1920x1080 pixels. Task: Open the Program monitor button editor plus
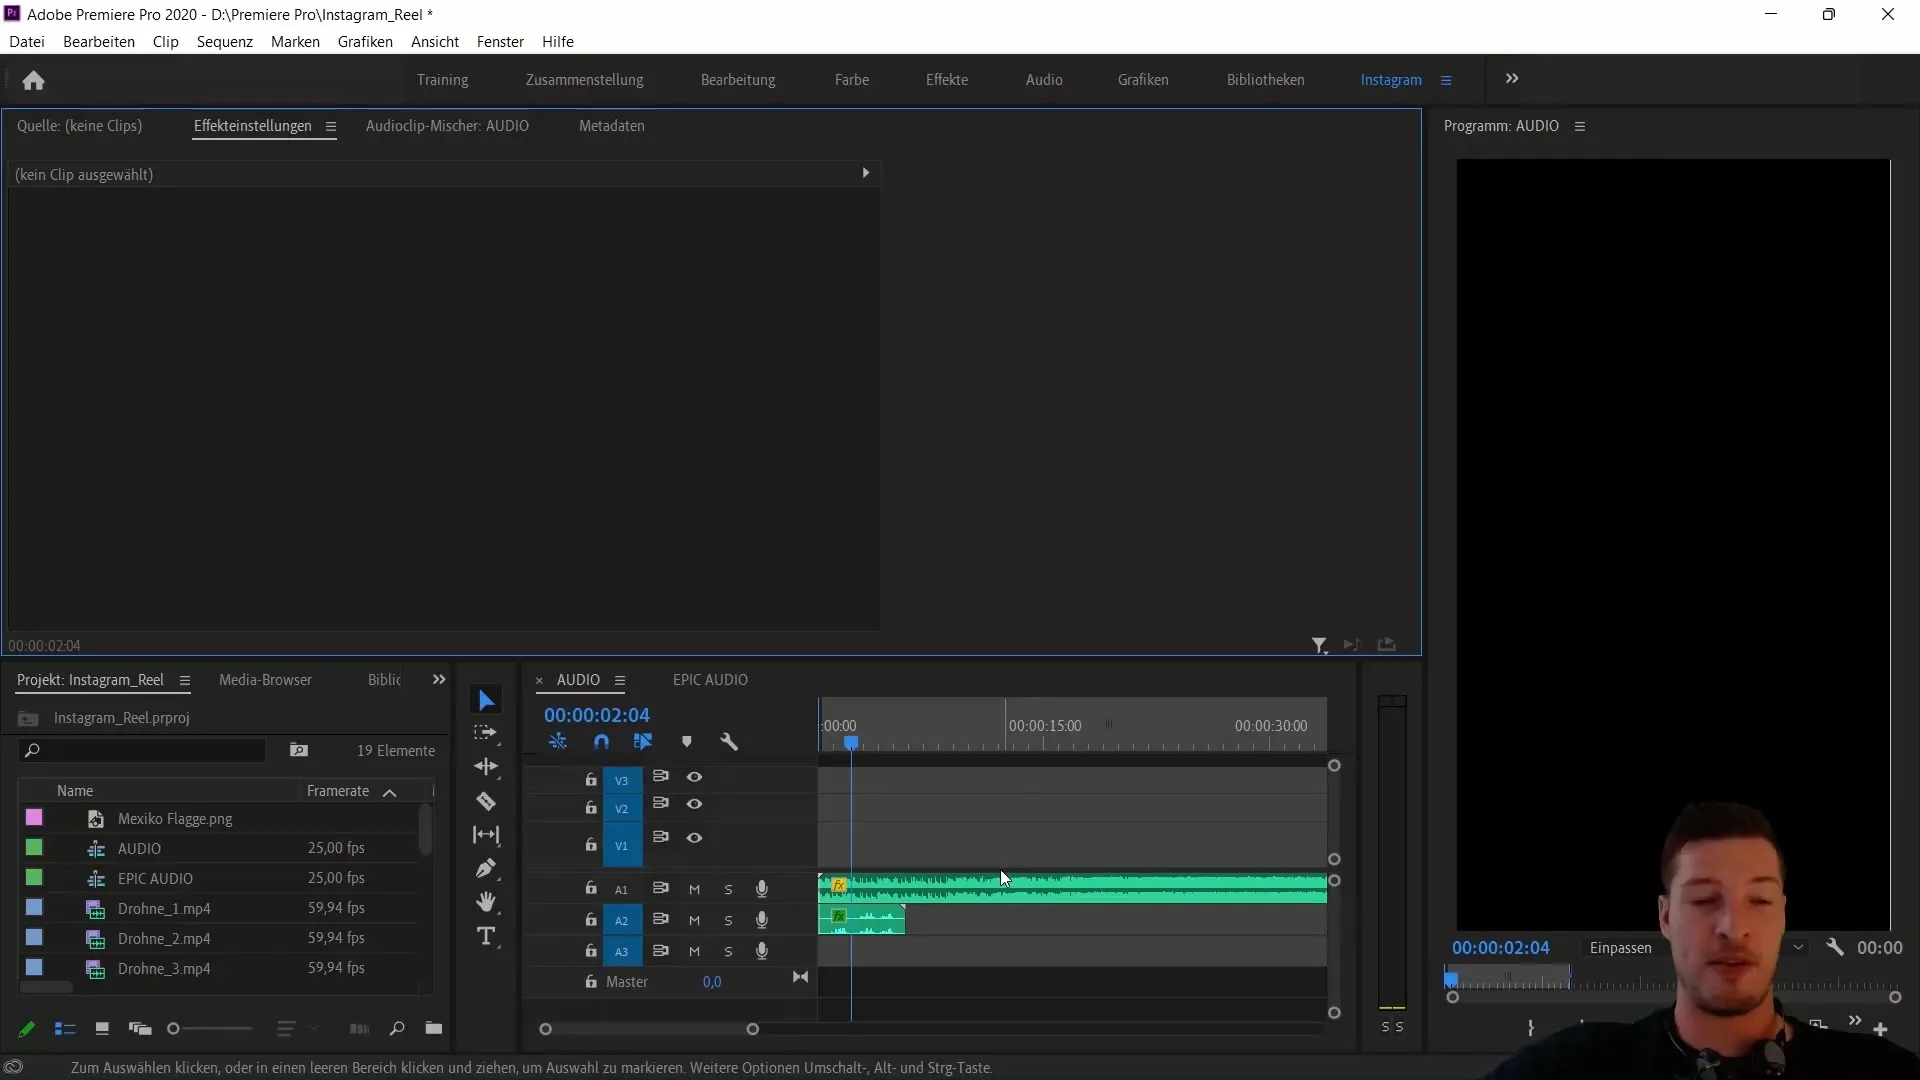[x=1880, y=1029]
